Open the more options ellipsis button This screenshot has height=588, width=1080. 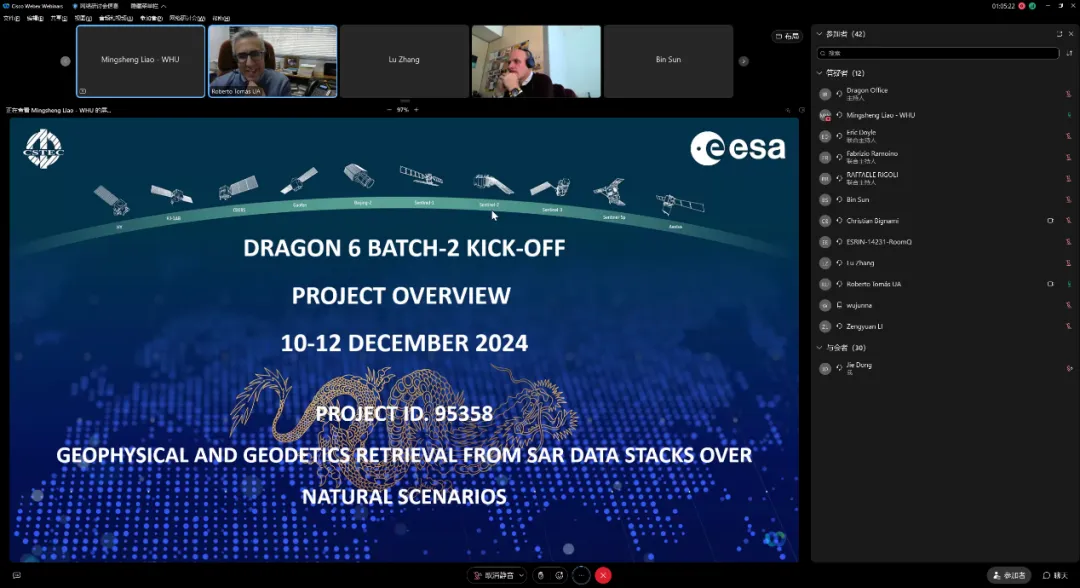coord(581,575)
